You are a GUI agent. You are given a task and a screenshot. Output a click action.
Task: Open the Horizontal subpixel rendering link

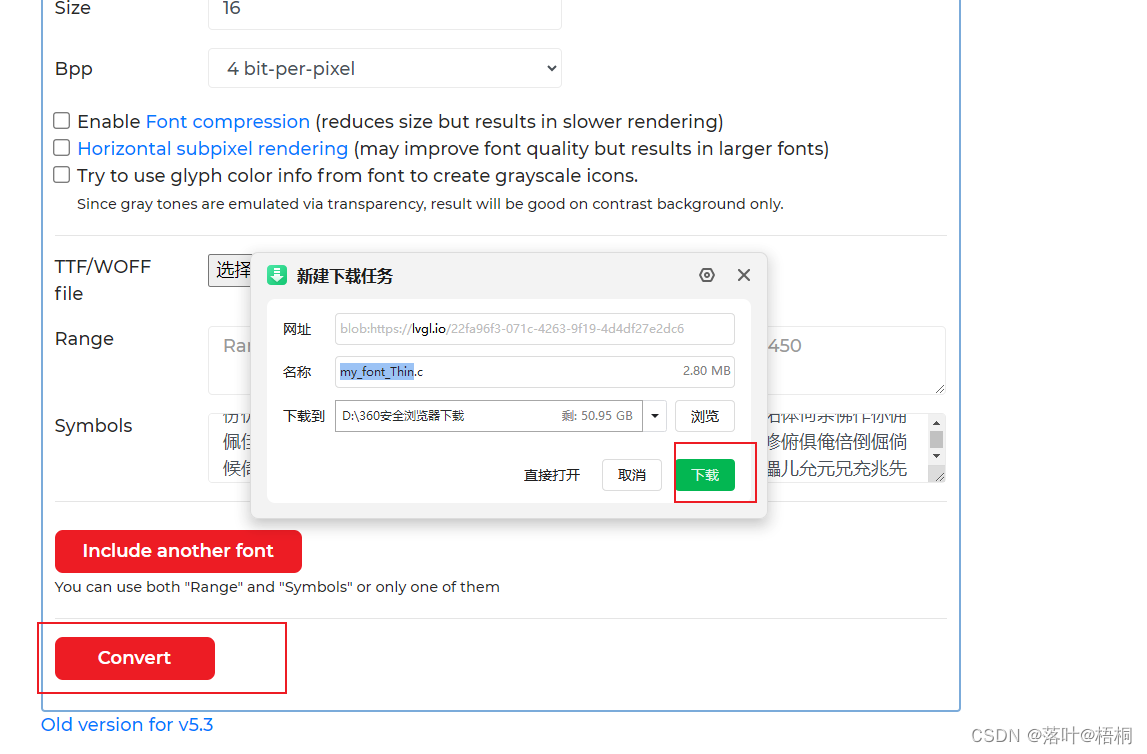pyautogui.click(x=212, y=148)
